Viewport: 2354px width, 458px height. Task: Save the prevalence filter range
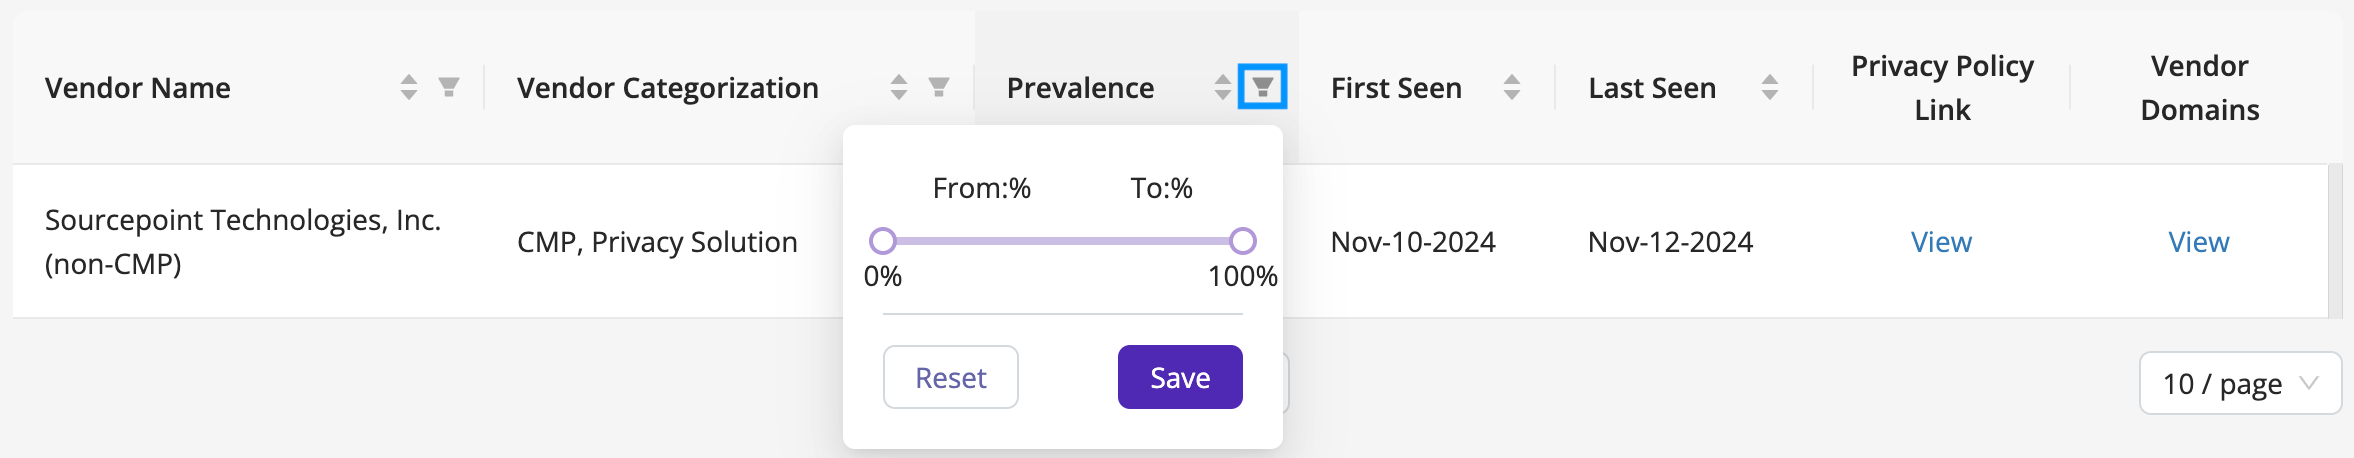coord(1180,377)
